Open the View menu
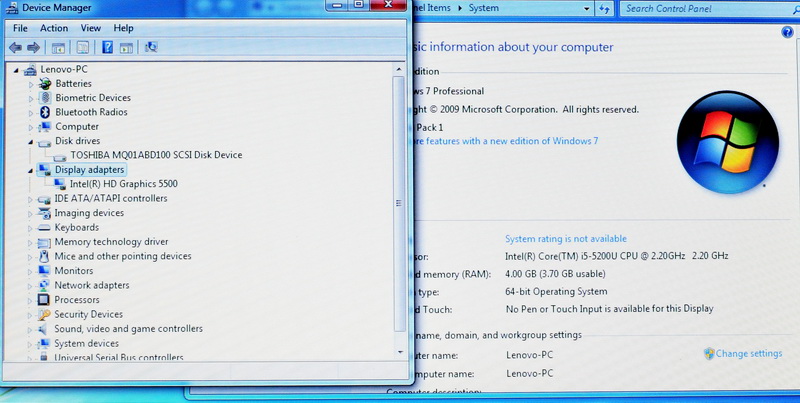Viewport: 800px width, 403px height. pyautogui.click(x=91, y=28)
